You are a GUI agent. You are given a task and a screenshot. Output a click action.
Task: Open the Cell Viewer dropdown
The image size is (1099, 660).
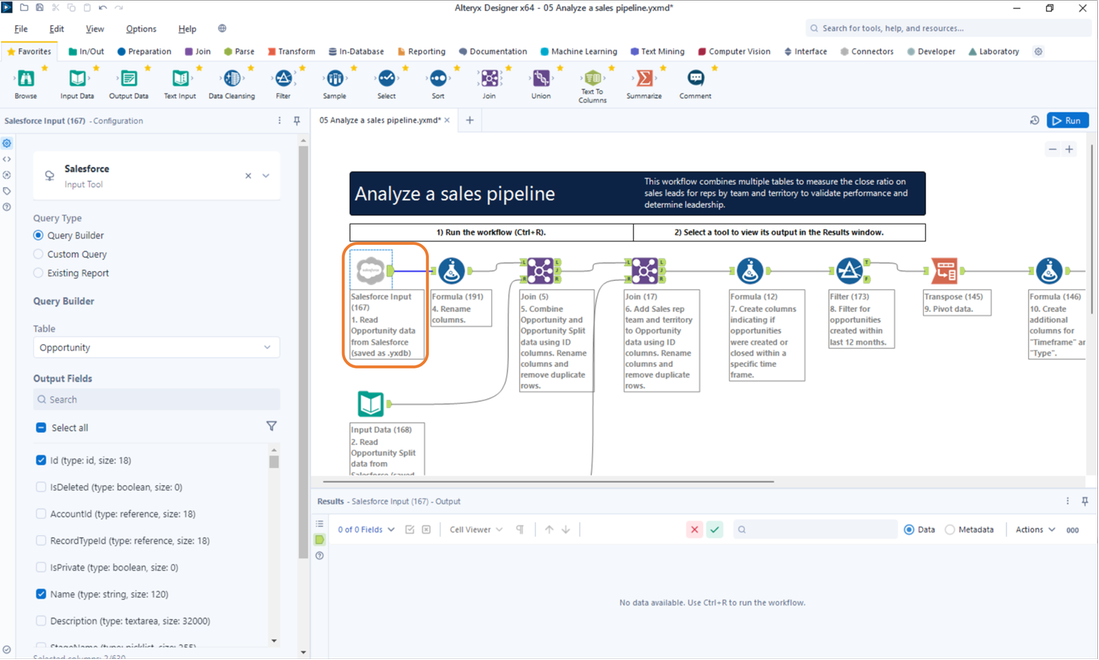tap(476, 530)
